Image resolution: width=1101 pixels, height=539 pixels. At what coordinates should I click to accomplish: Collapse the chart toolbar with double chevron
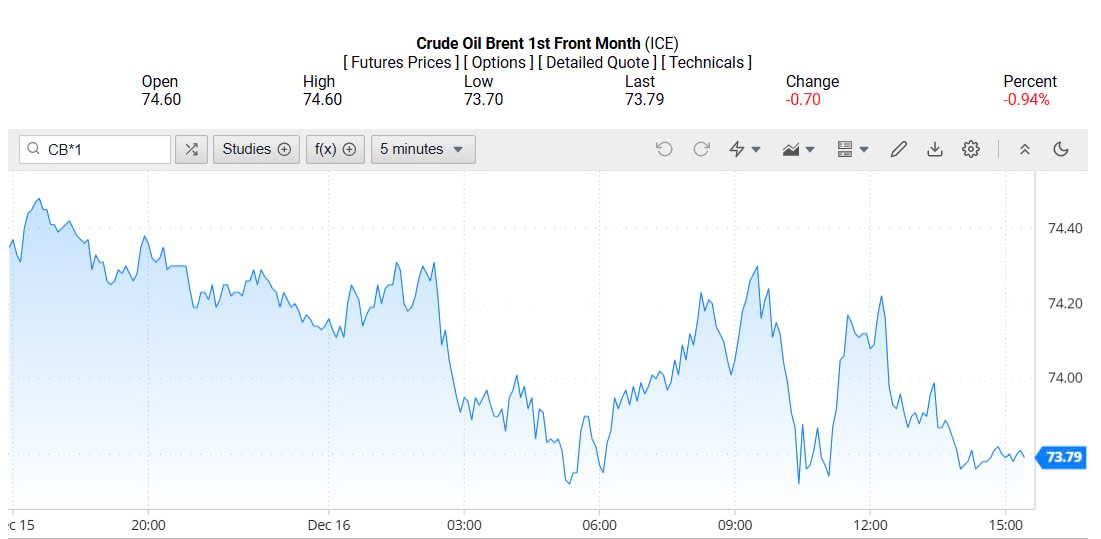point(1025,149)
